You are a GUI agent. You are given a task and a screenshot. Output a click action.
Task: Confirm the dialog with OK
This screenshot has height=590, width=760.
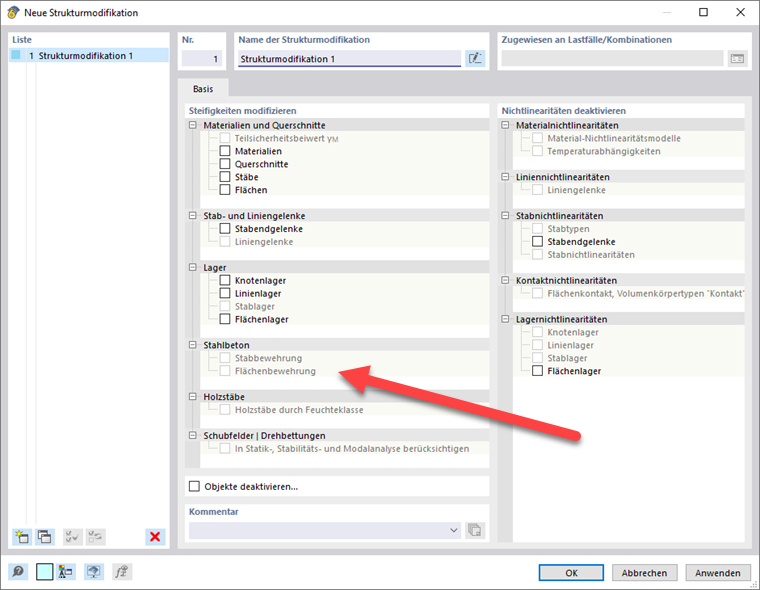[571, 573]
